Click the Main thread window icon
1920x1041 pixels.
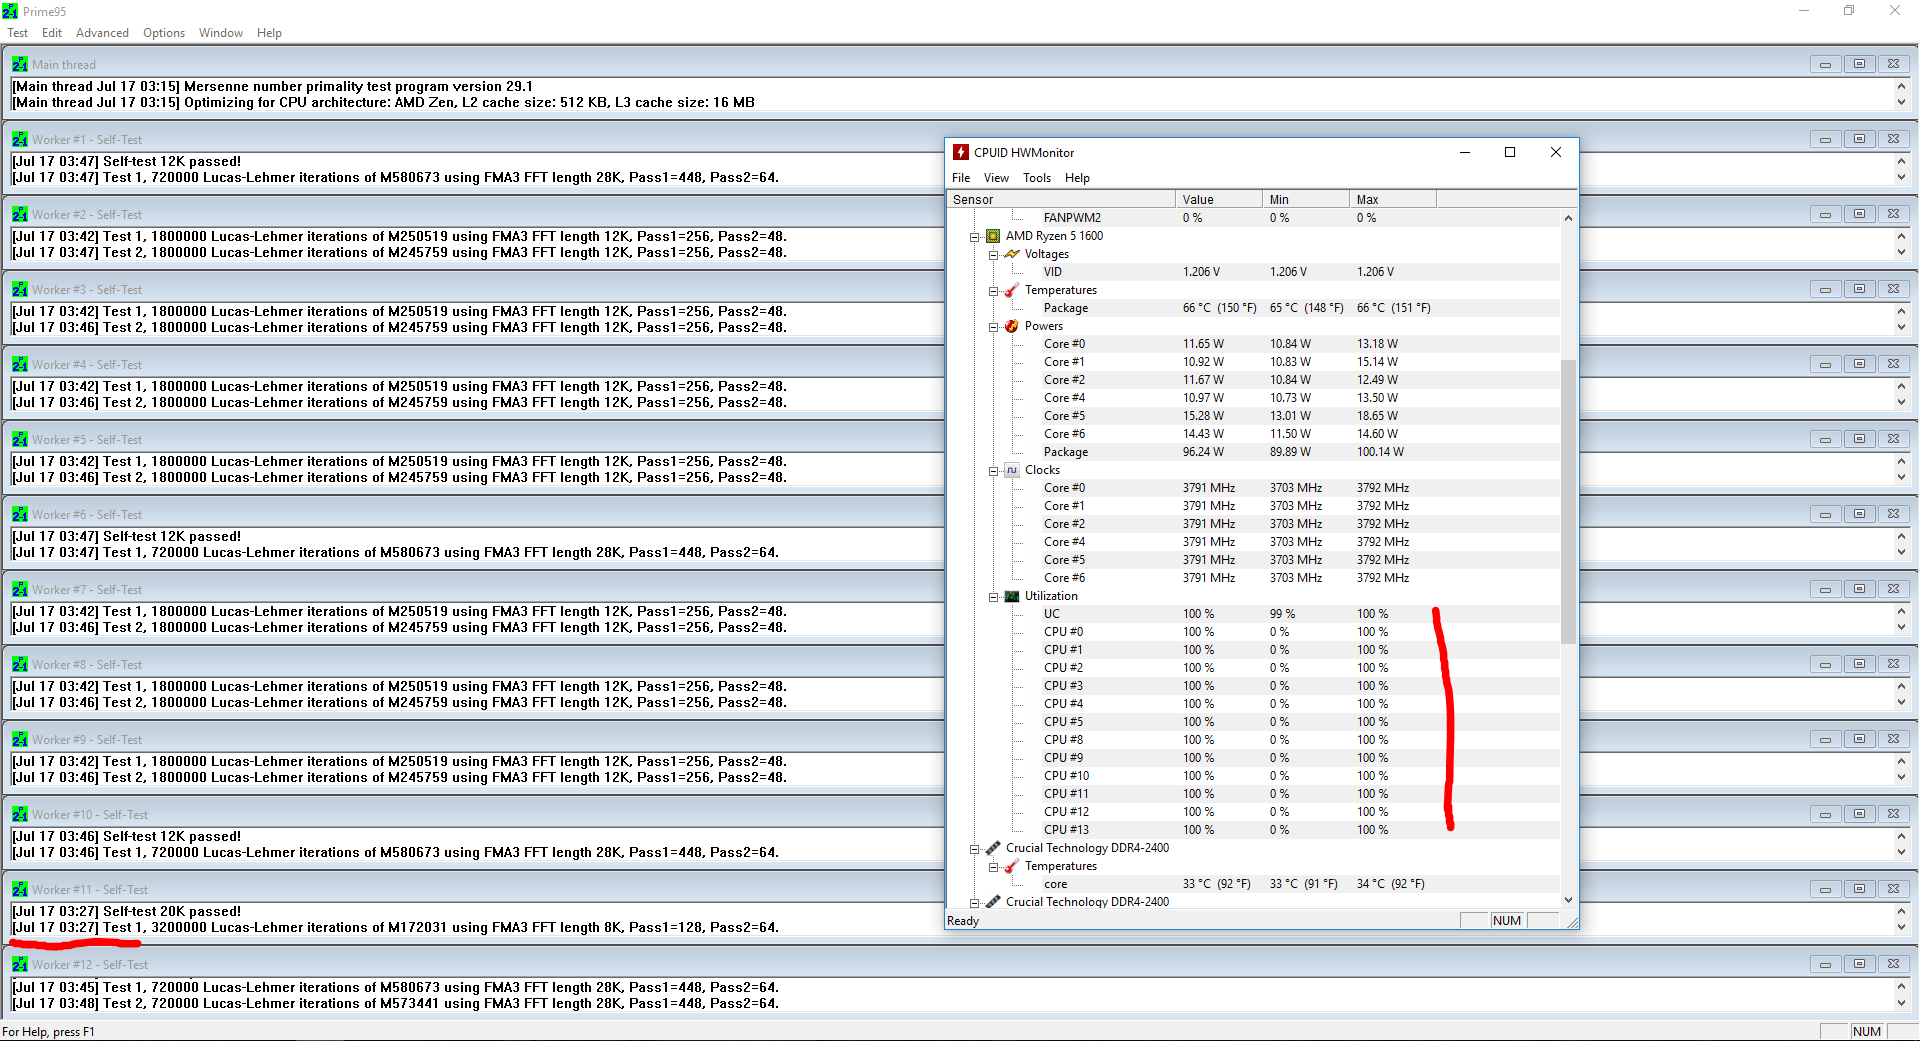(x=20, y=64)
